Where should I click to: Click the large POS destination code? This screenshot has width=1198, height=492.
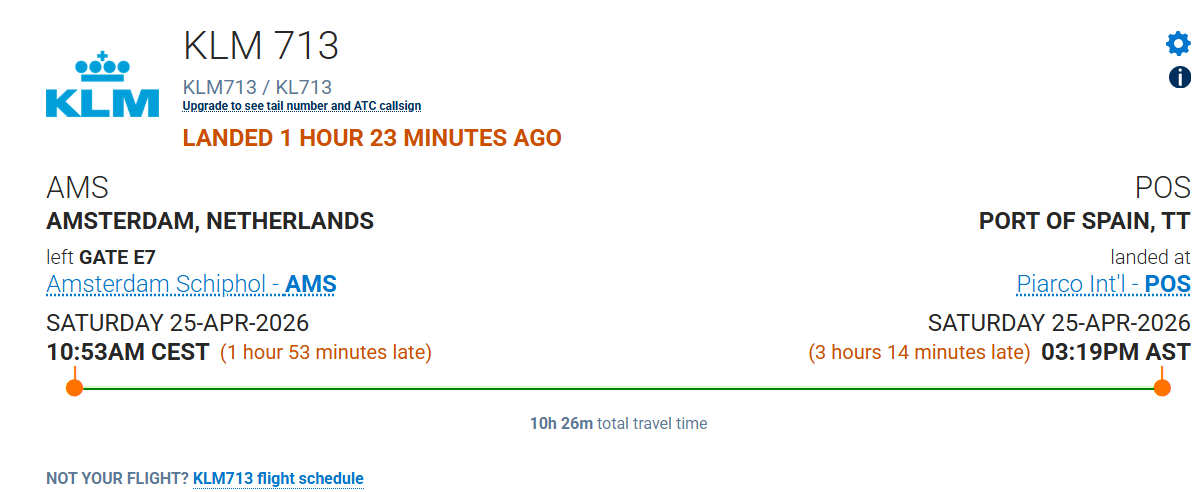click(1162, 188)
